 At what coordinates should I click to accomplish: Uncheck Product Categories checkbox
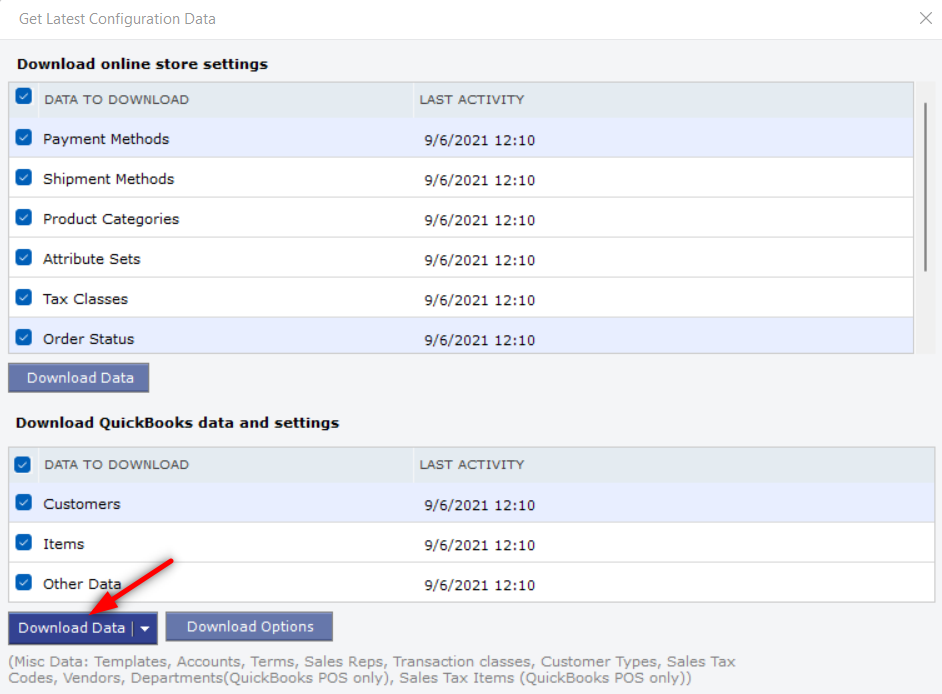pyautogui.click(x=23, y=218)
